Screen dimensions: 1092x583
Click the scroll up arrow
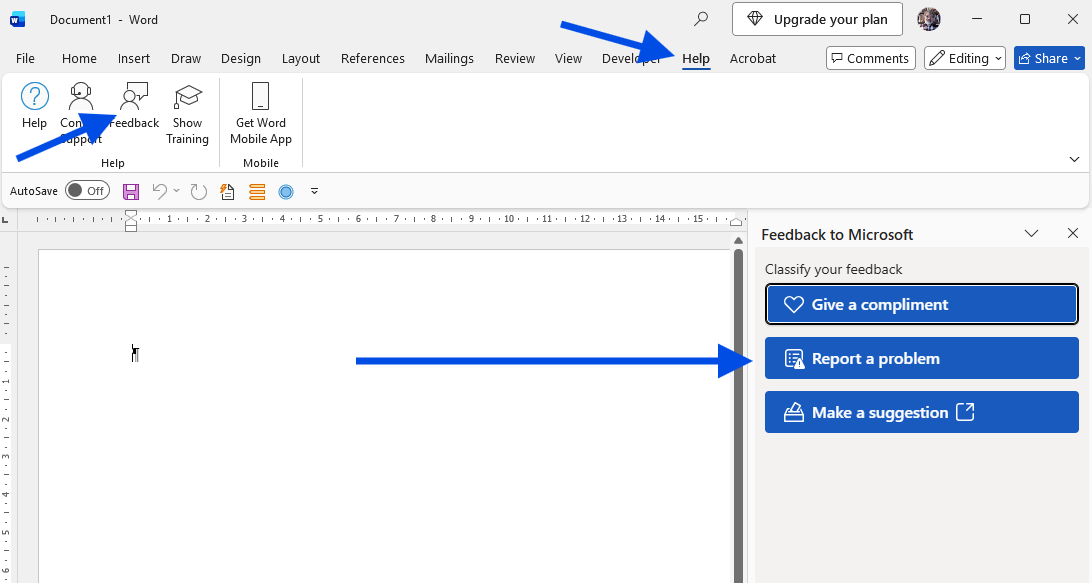pyautogui.click(x=738, y=241)
